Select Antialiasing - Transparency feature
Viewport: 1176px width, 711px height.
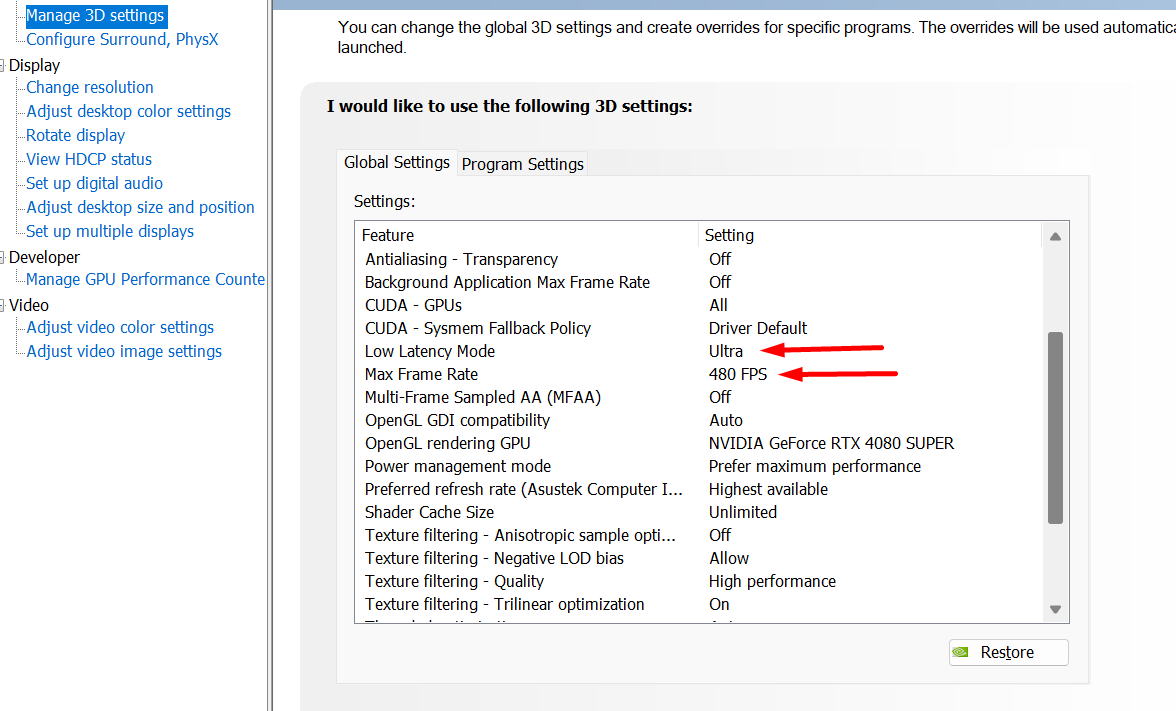(x=698, y=260)
